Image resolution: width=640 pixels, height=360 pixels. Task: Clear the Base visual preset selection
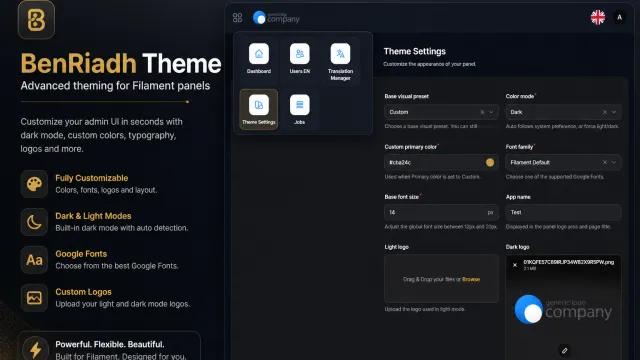click(x=482, y=112)
